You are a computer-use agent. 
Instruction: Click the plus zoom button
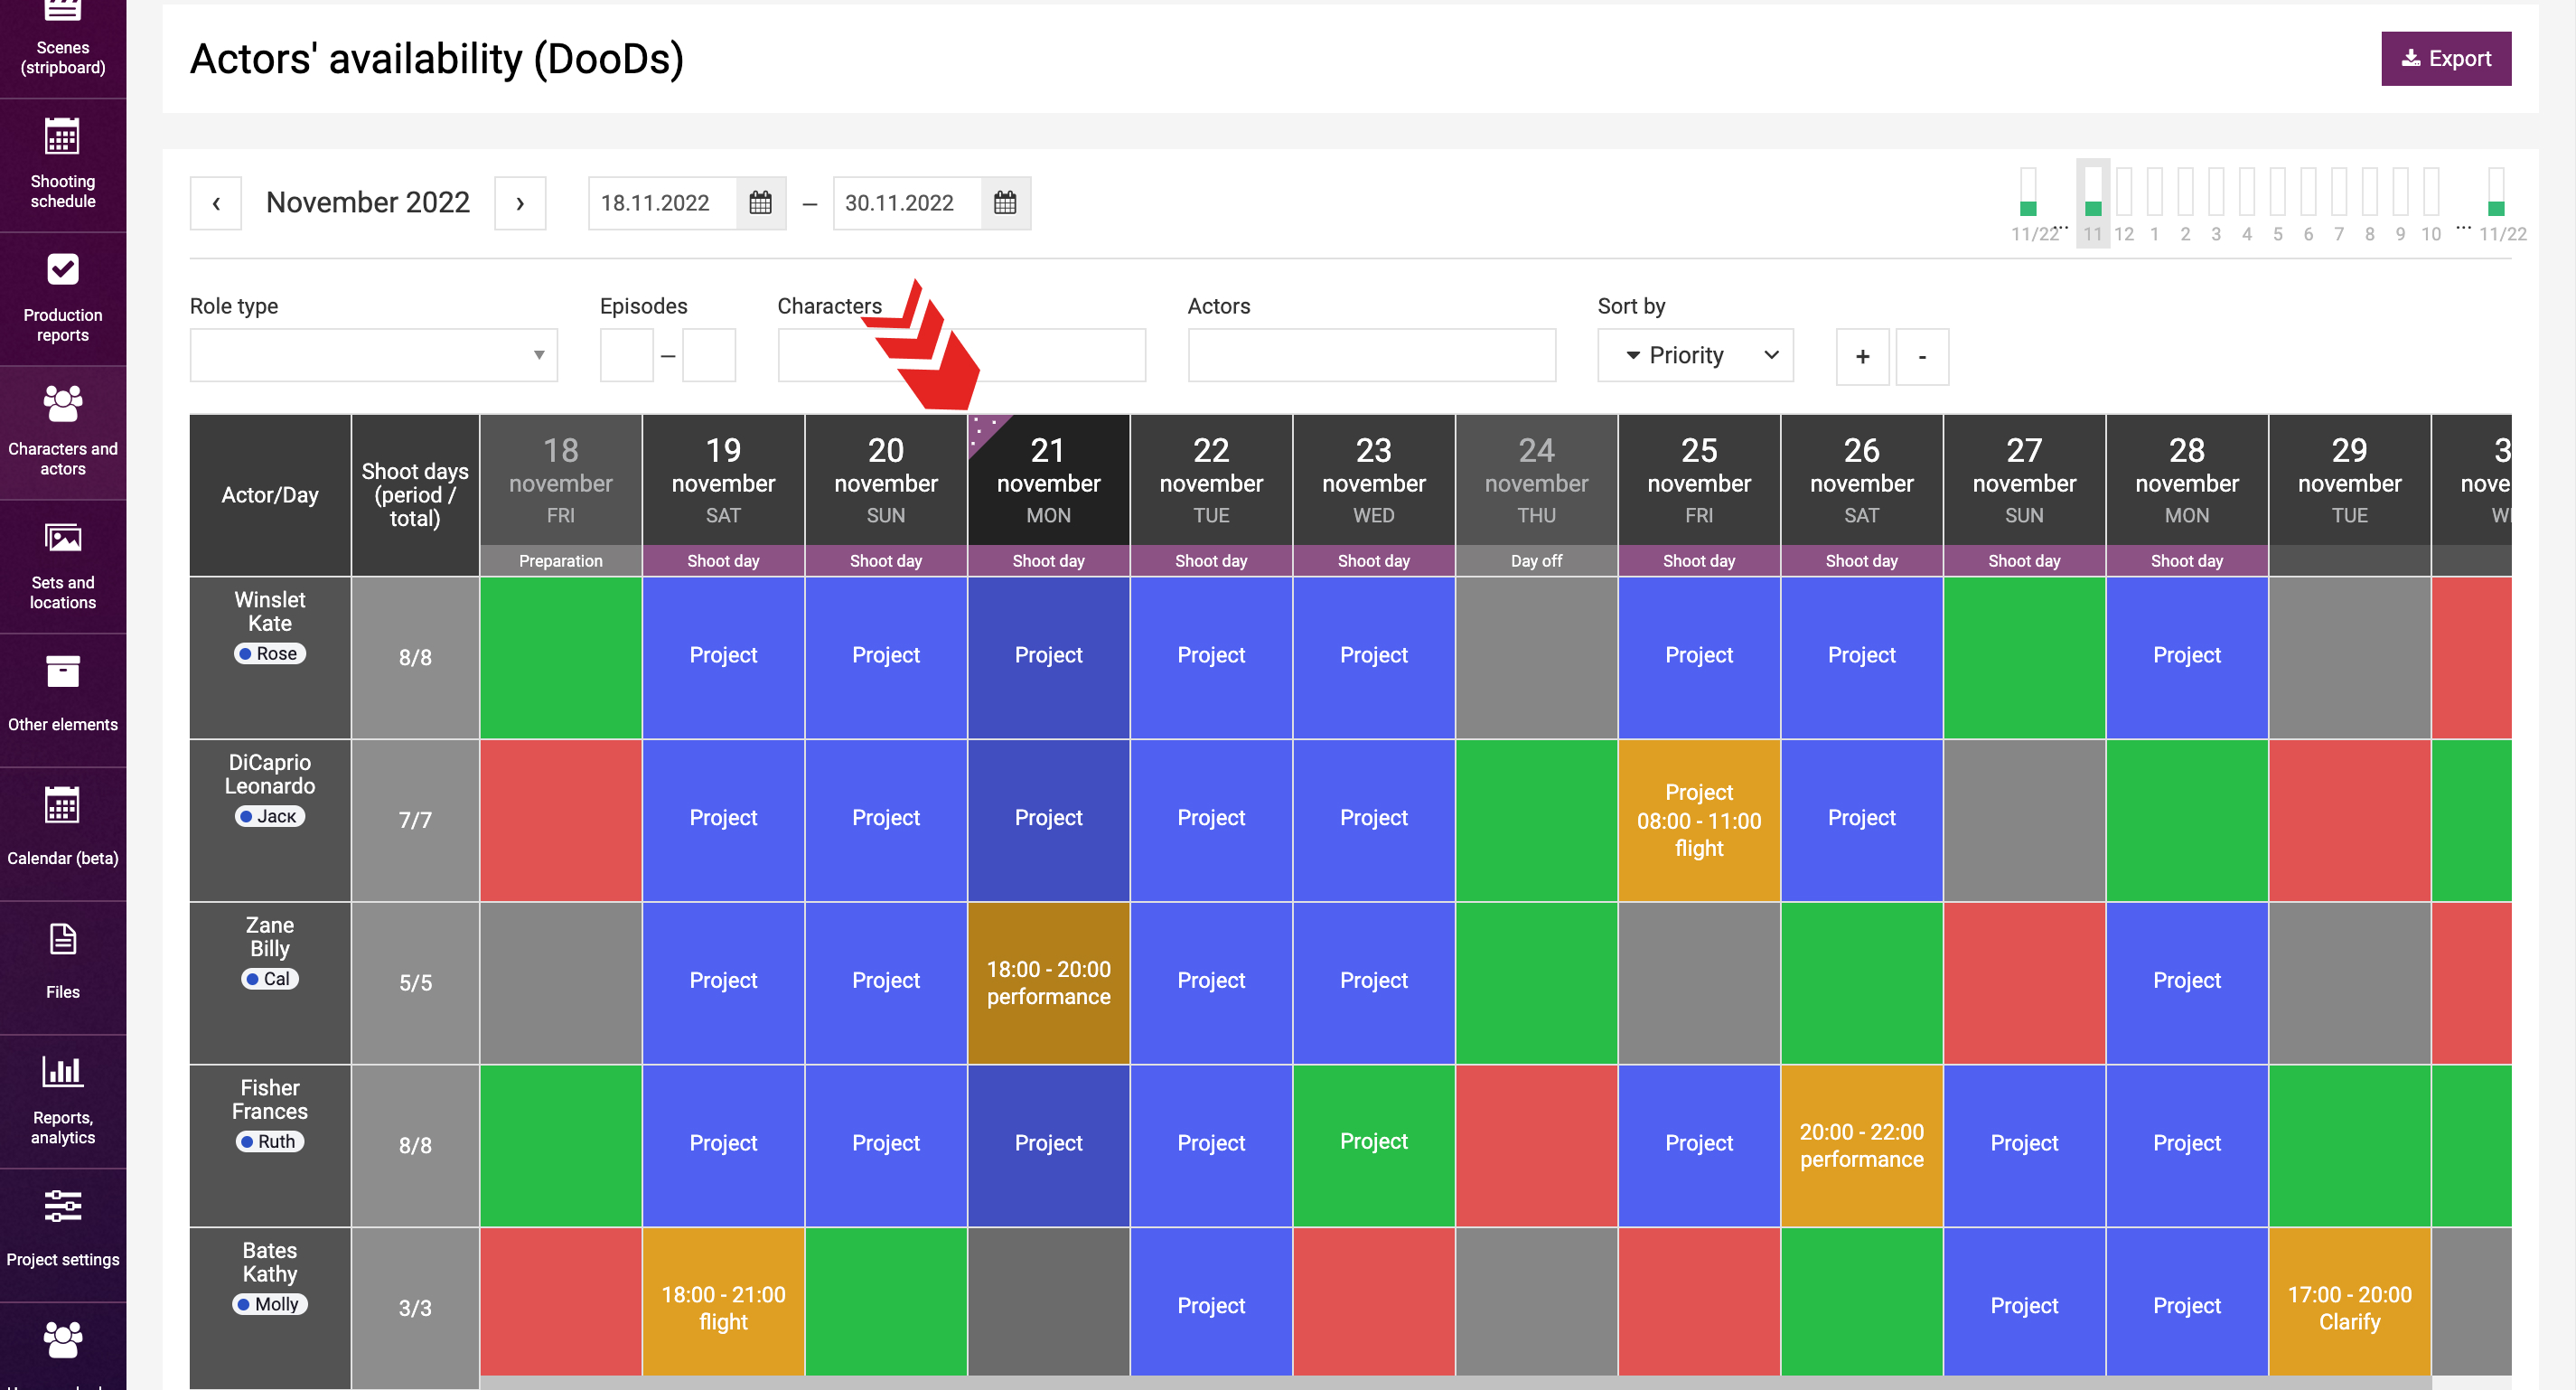[x=1862, y=356]
